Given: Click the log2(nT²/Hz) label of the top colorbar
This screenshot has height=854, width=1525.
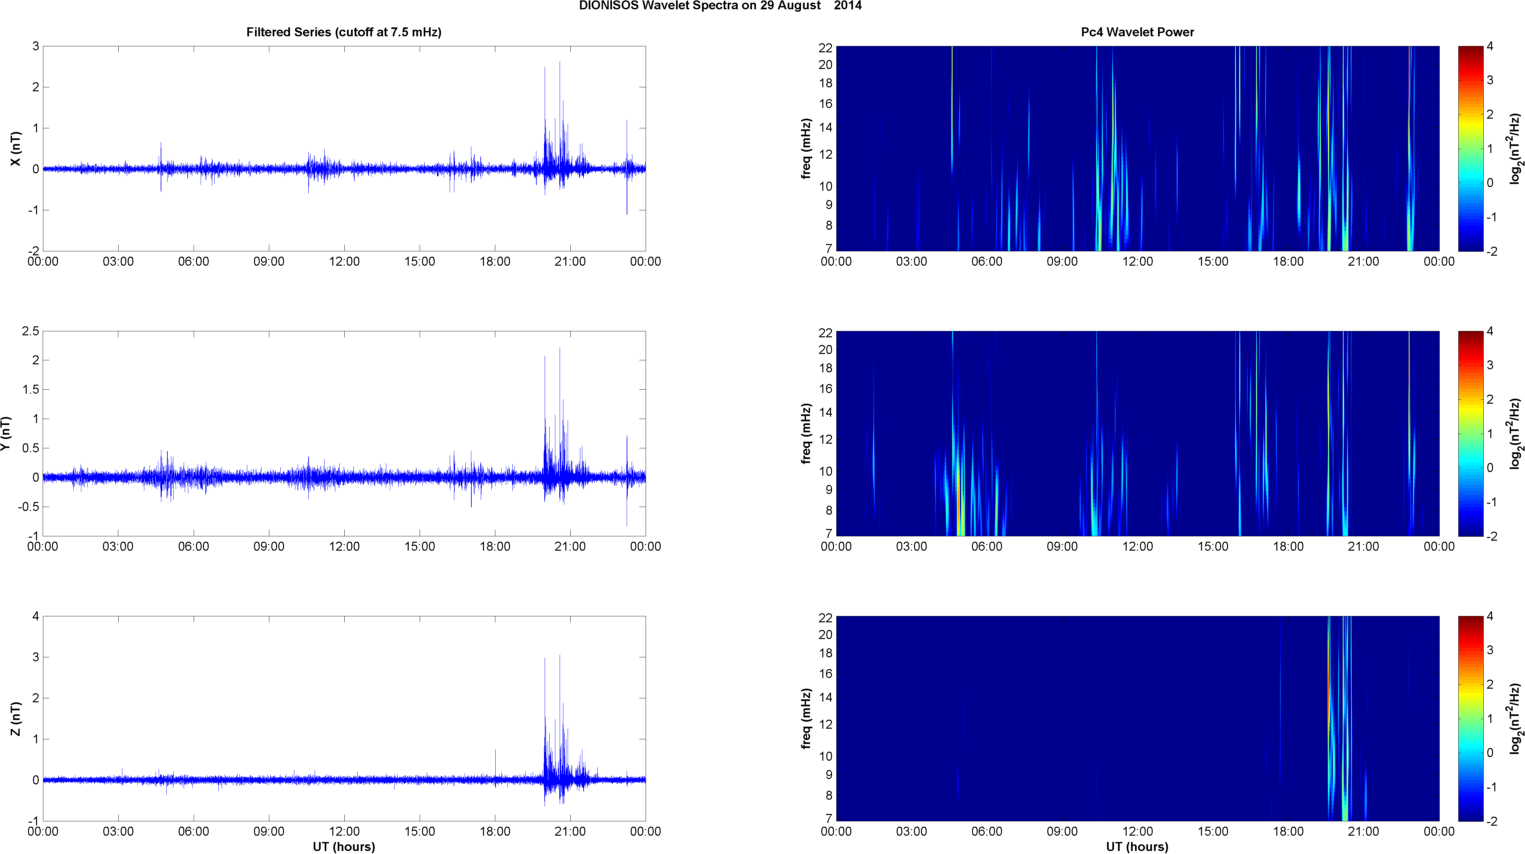Looking at the screenshot, I should point(1516,148).
